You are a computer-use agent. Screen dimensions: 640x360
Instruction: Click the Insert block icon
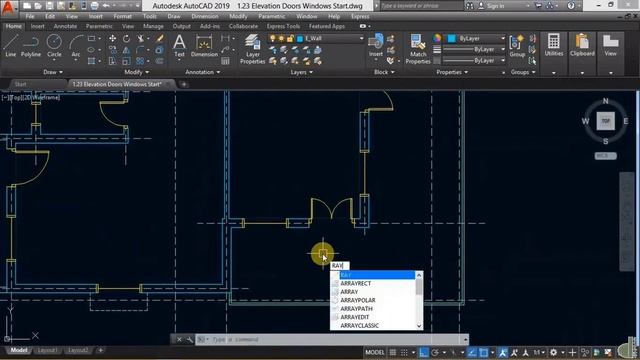376,45
